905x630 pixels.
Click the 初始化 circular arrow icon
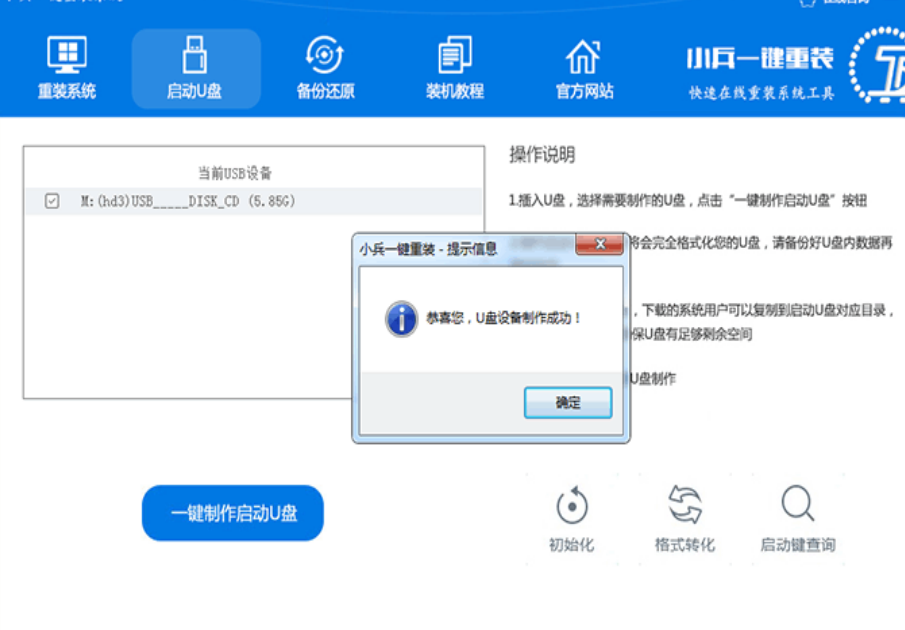(571, 506)
